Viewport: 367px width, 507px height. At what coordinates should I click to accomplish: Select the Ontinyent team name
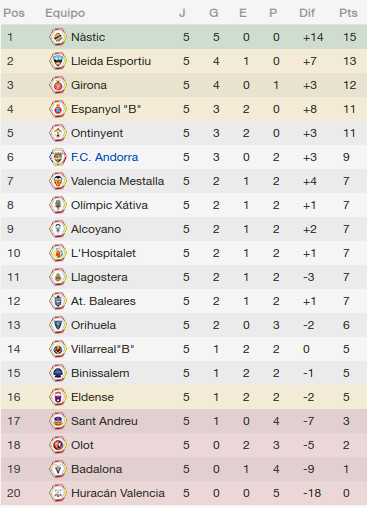tap(97, 133)
